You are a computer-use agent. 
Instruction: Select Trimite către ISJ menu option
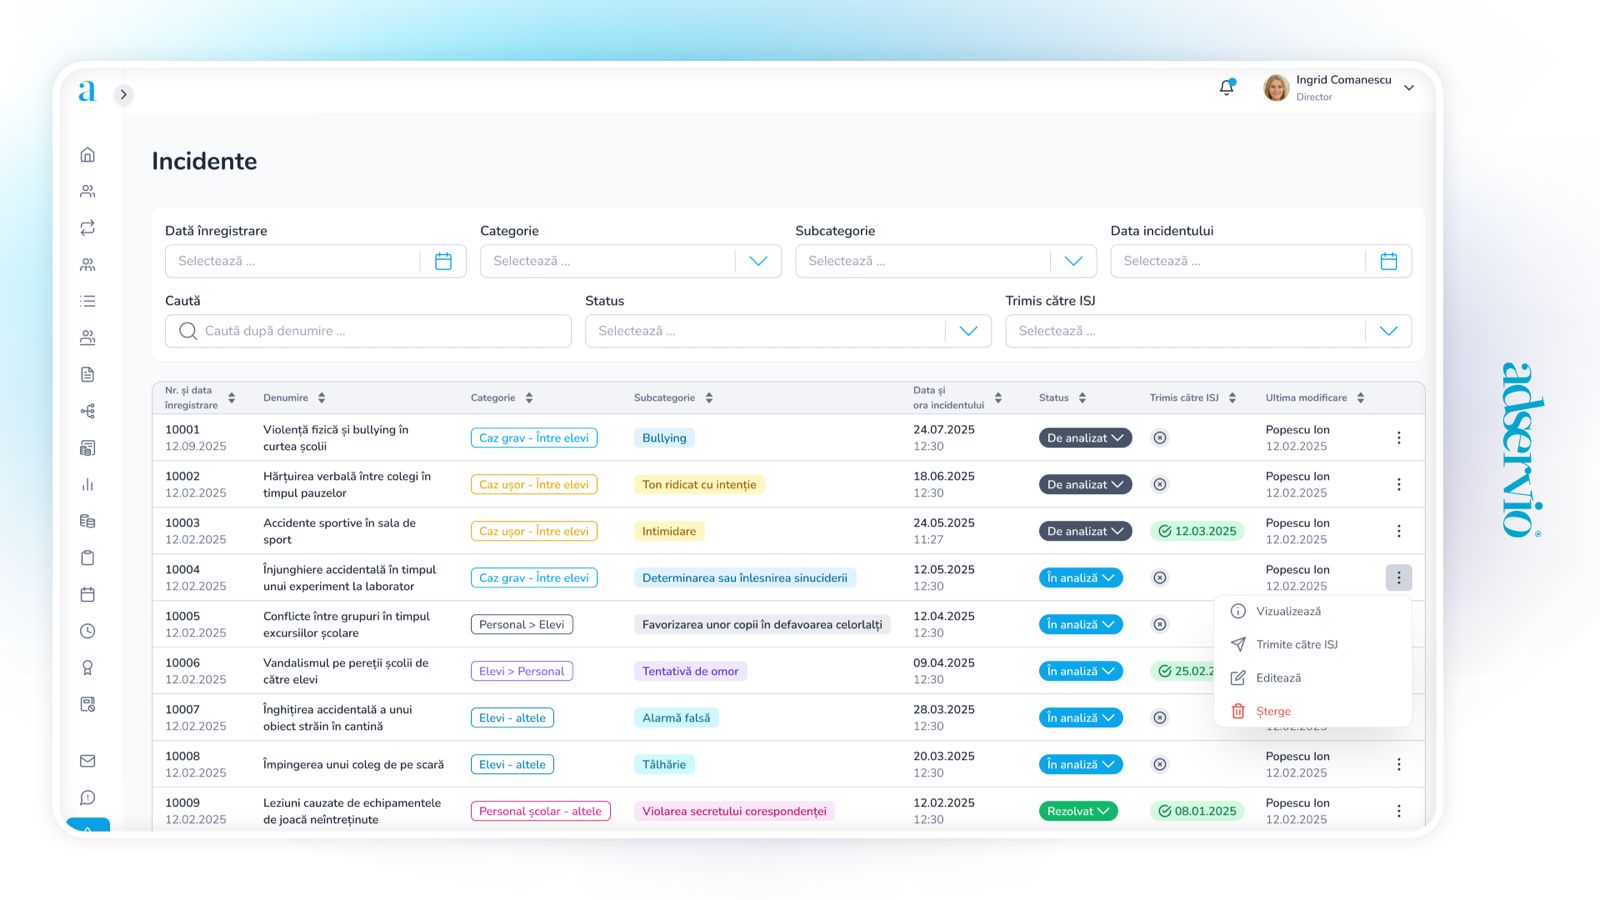coord(1296,645)
